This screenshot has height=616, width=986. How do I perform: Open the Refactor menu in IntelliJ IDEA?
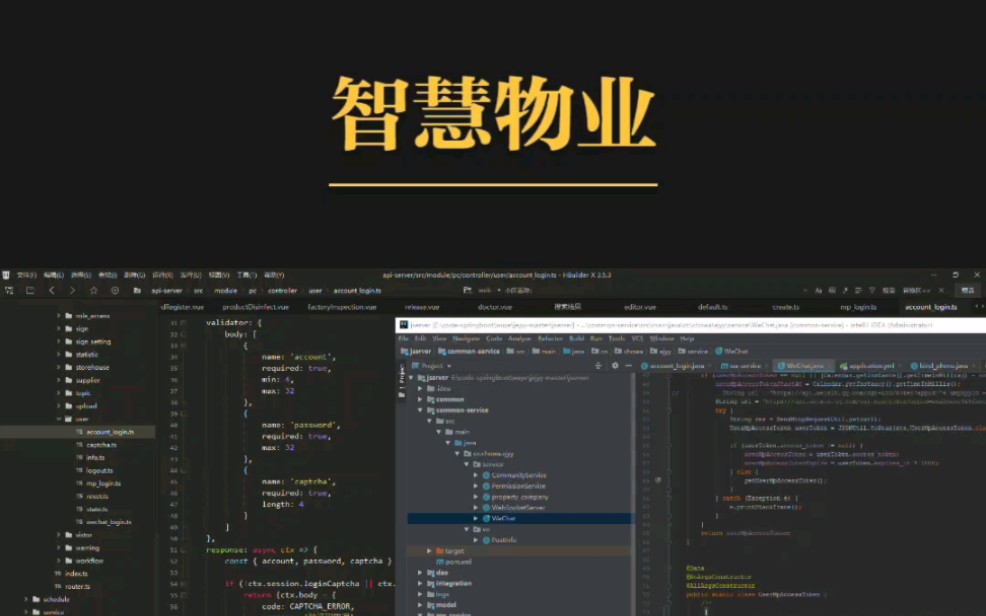click(551, 339)
